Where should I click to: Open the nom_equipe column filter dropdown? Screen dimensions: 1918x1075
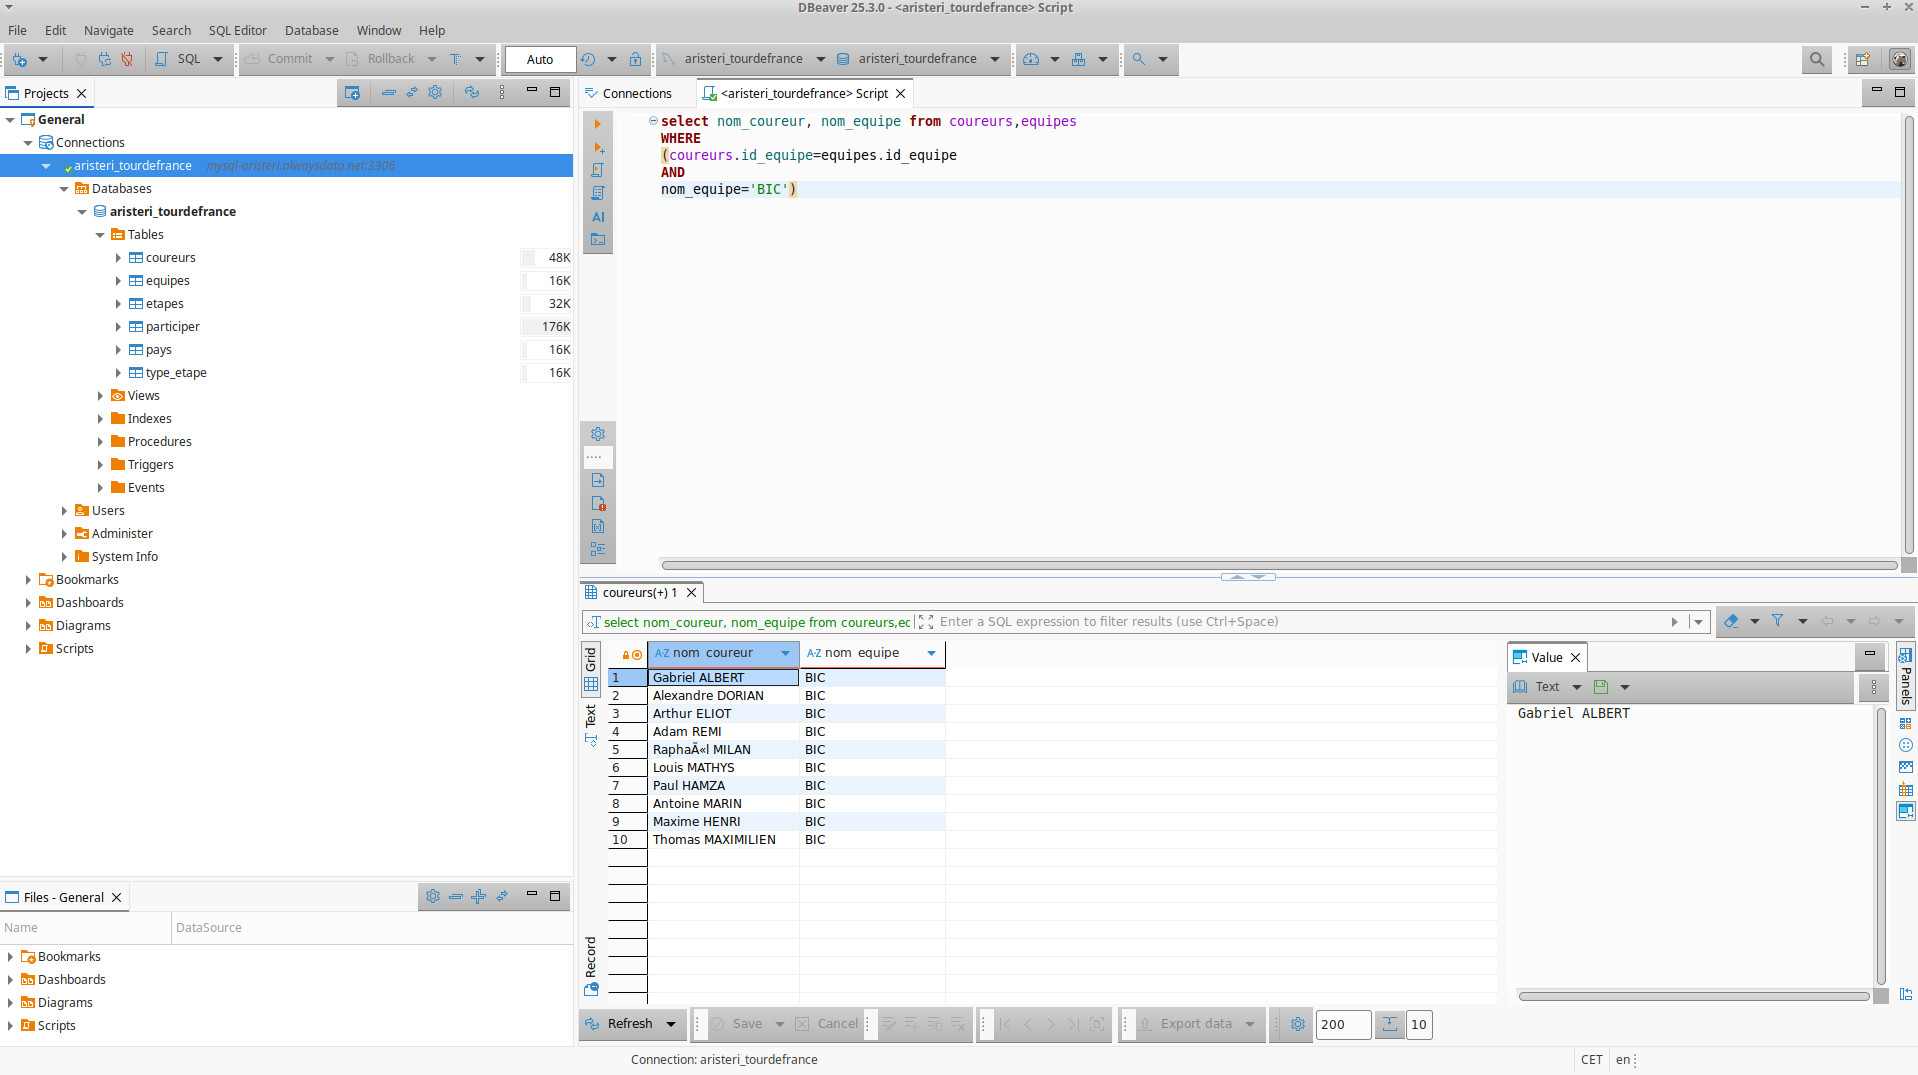(x=931, y=653)
